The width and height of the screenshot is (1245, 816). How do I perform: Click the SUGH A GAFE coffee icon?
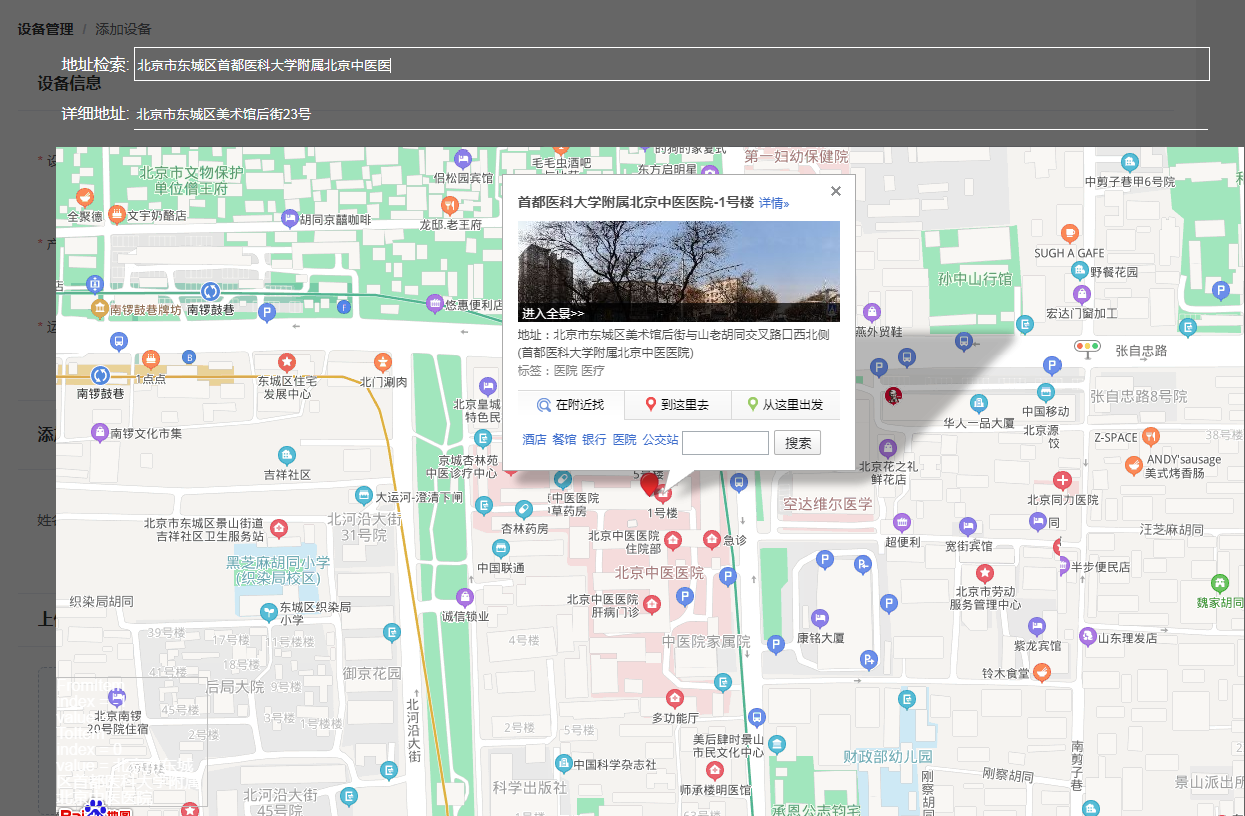[x=1070, y=234]
